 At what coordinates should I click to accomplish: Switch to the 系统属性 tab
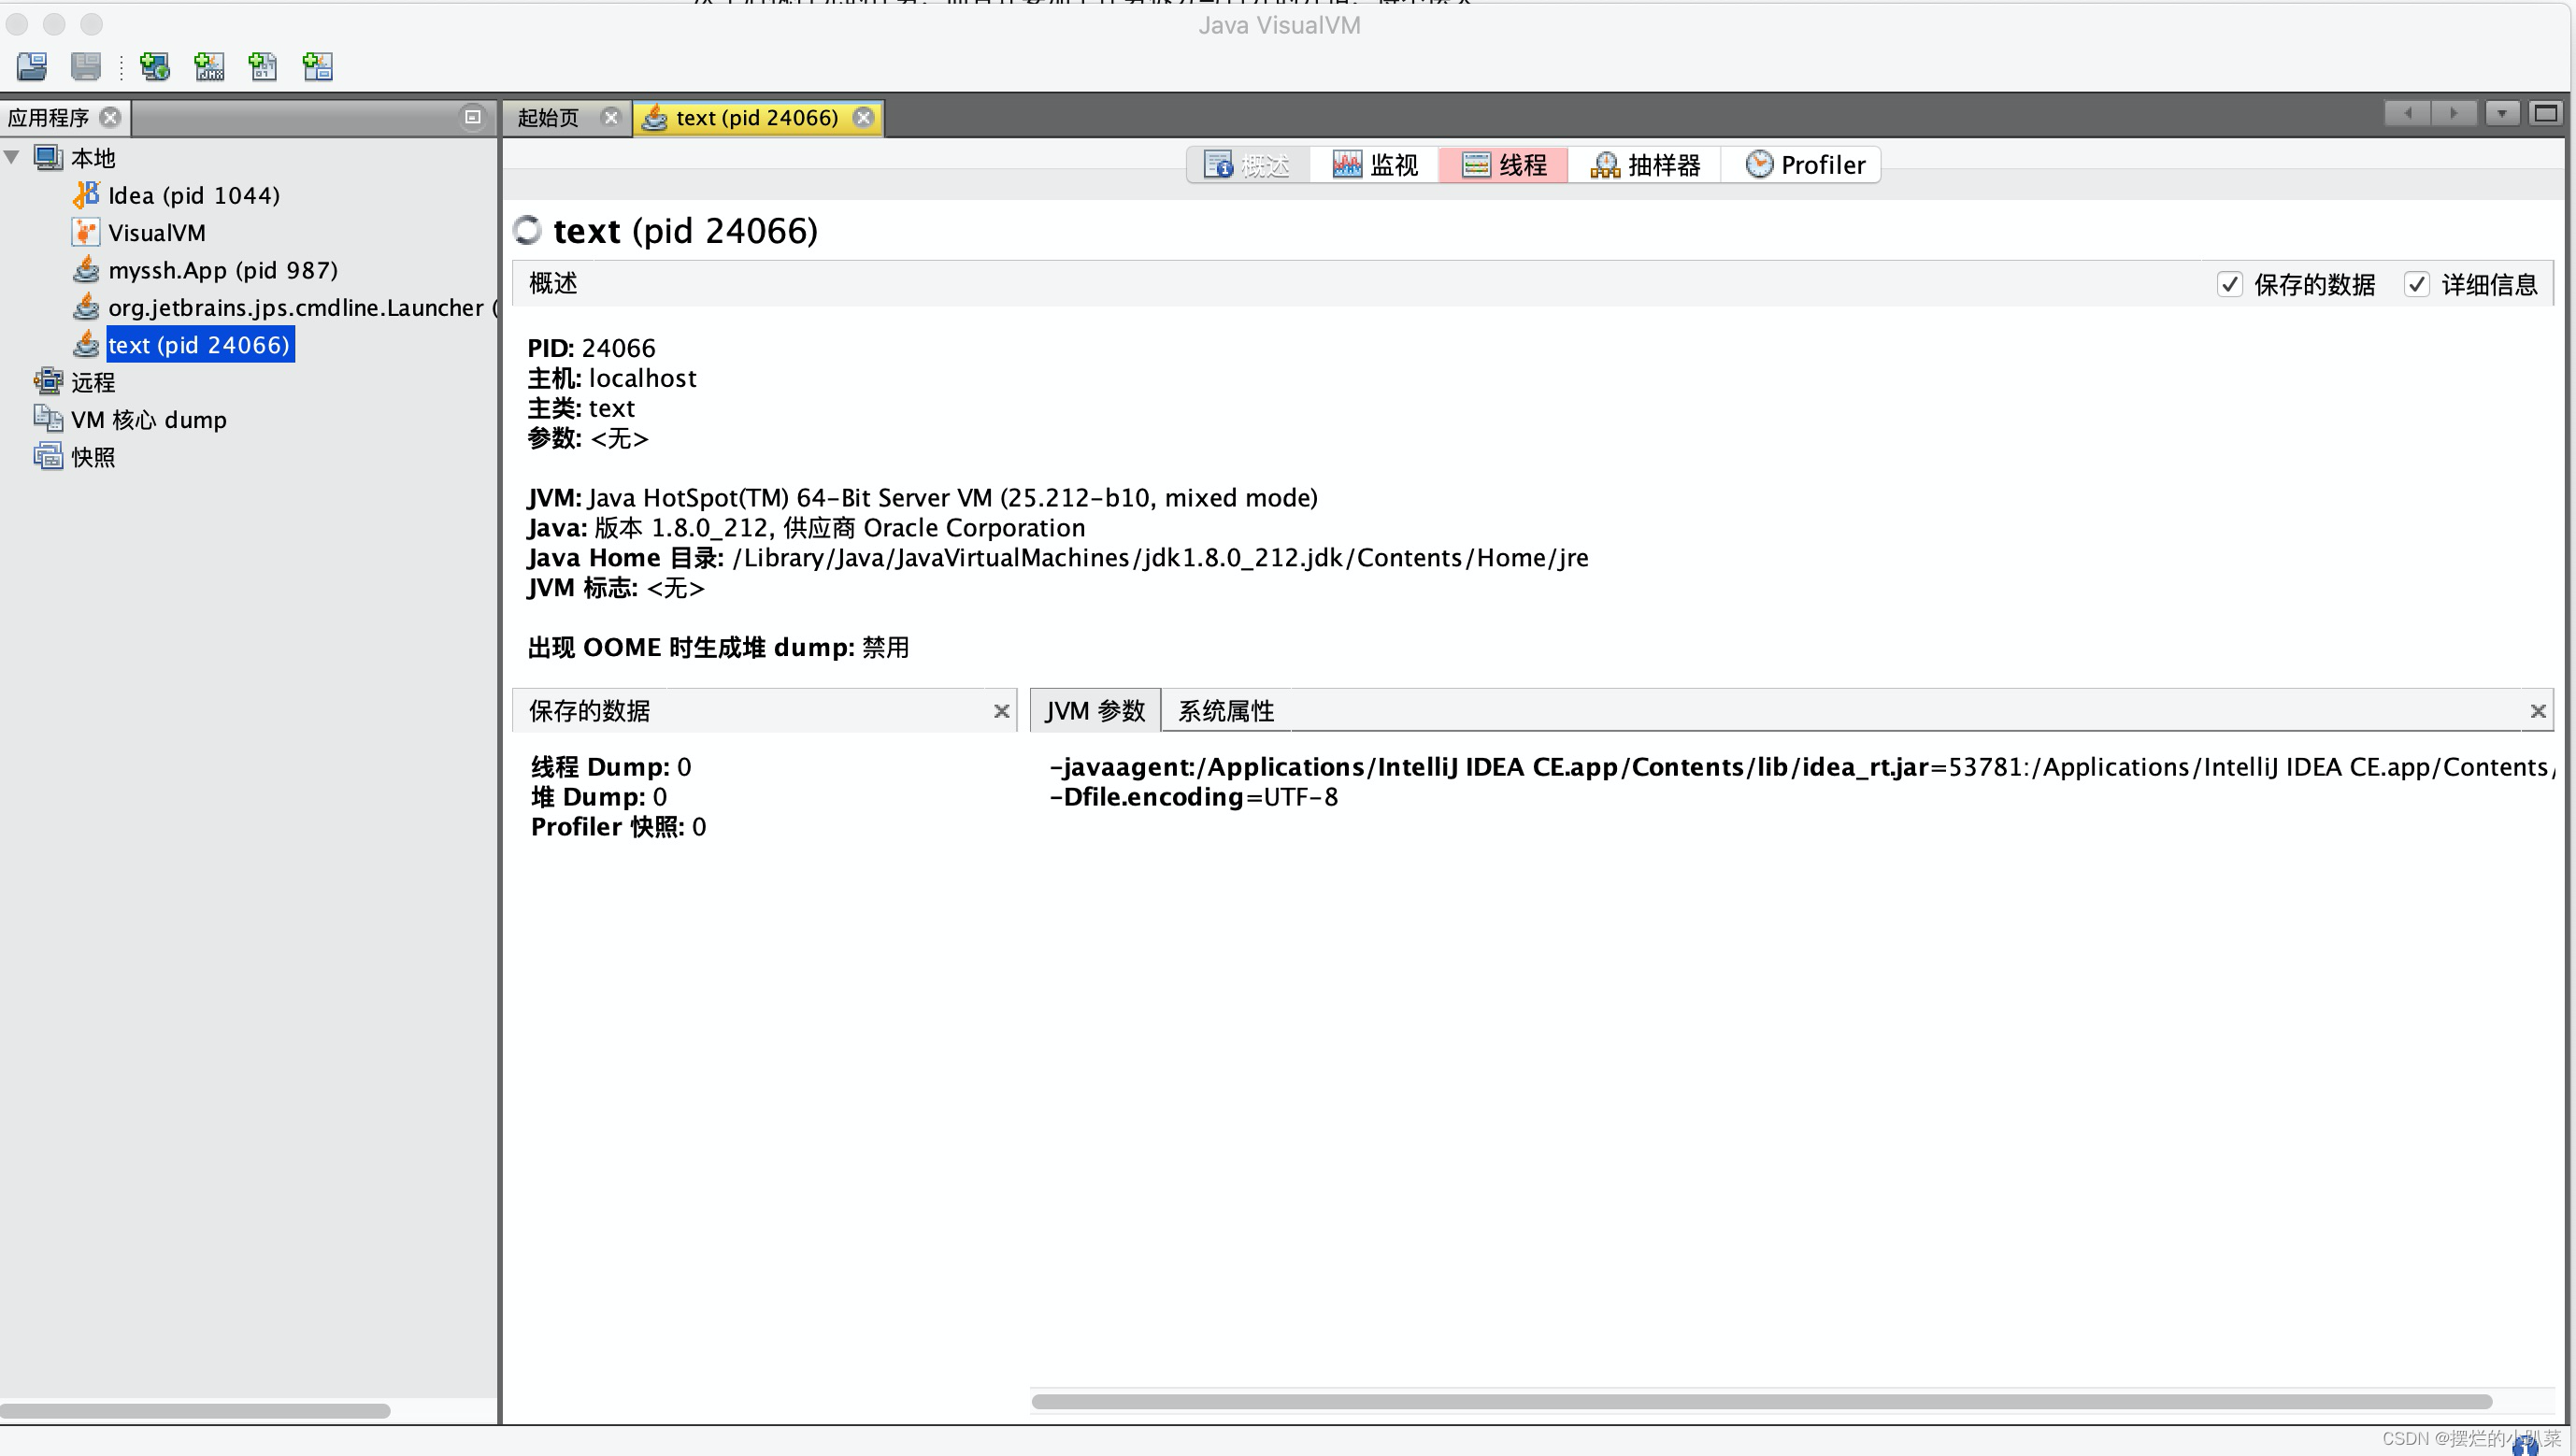click(x=1226, y=711)
